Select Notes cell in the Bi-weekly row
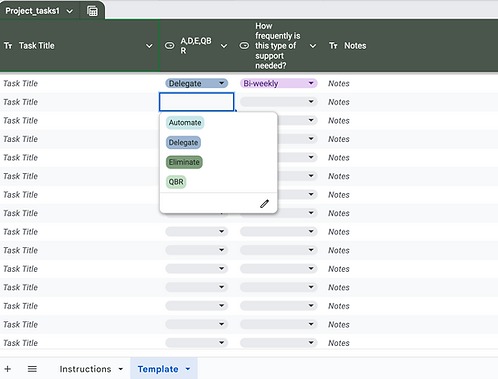This screenshot has width=498, height=379. (x=411, y=83)
